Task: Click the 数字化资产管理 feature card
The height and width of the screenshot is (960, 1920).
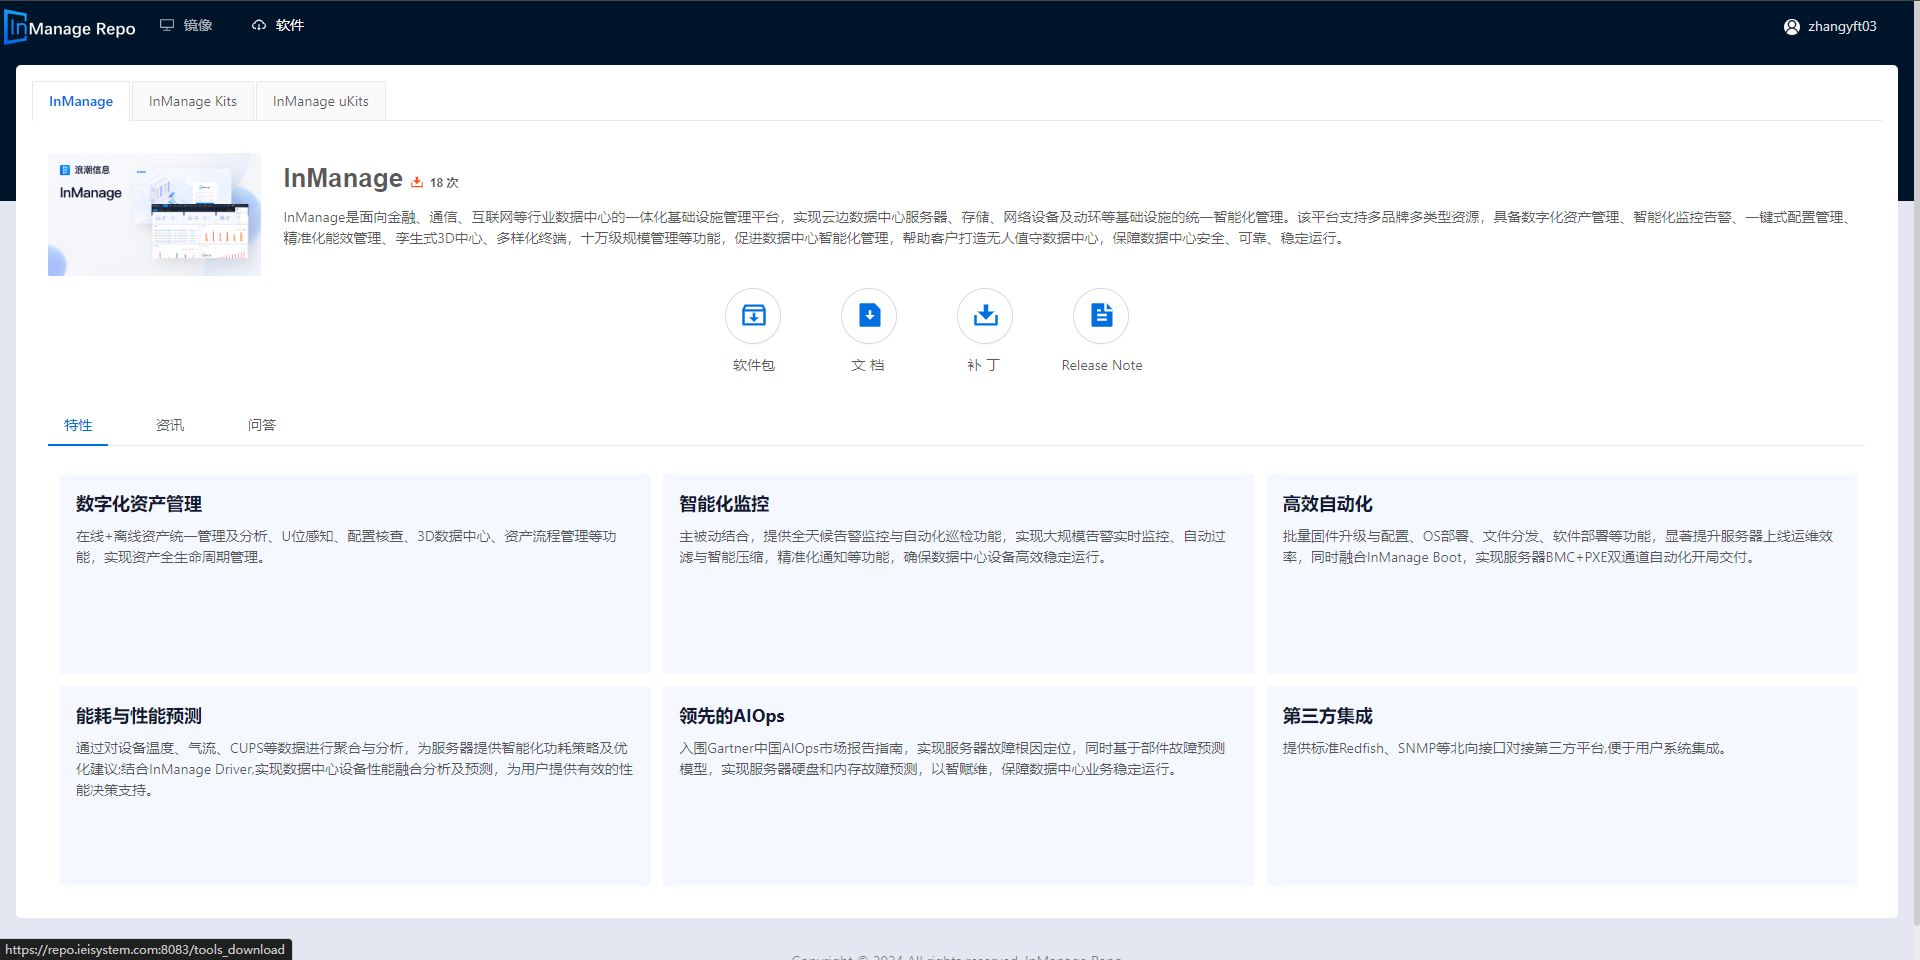Action: (355, 573)
